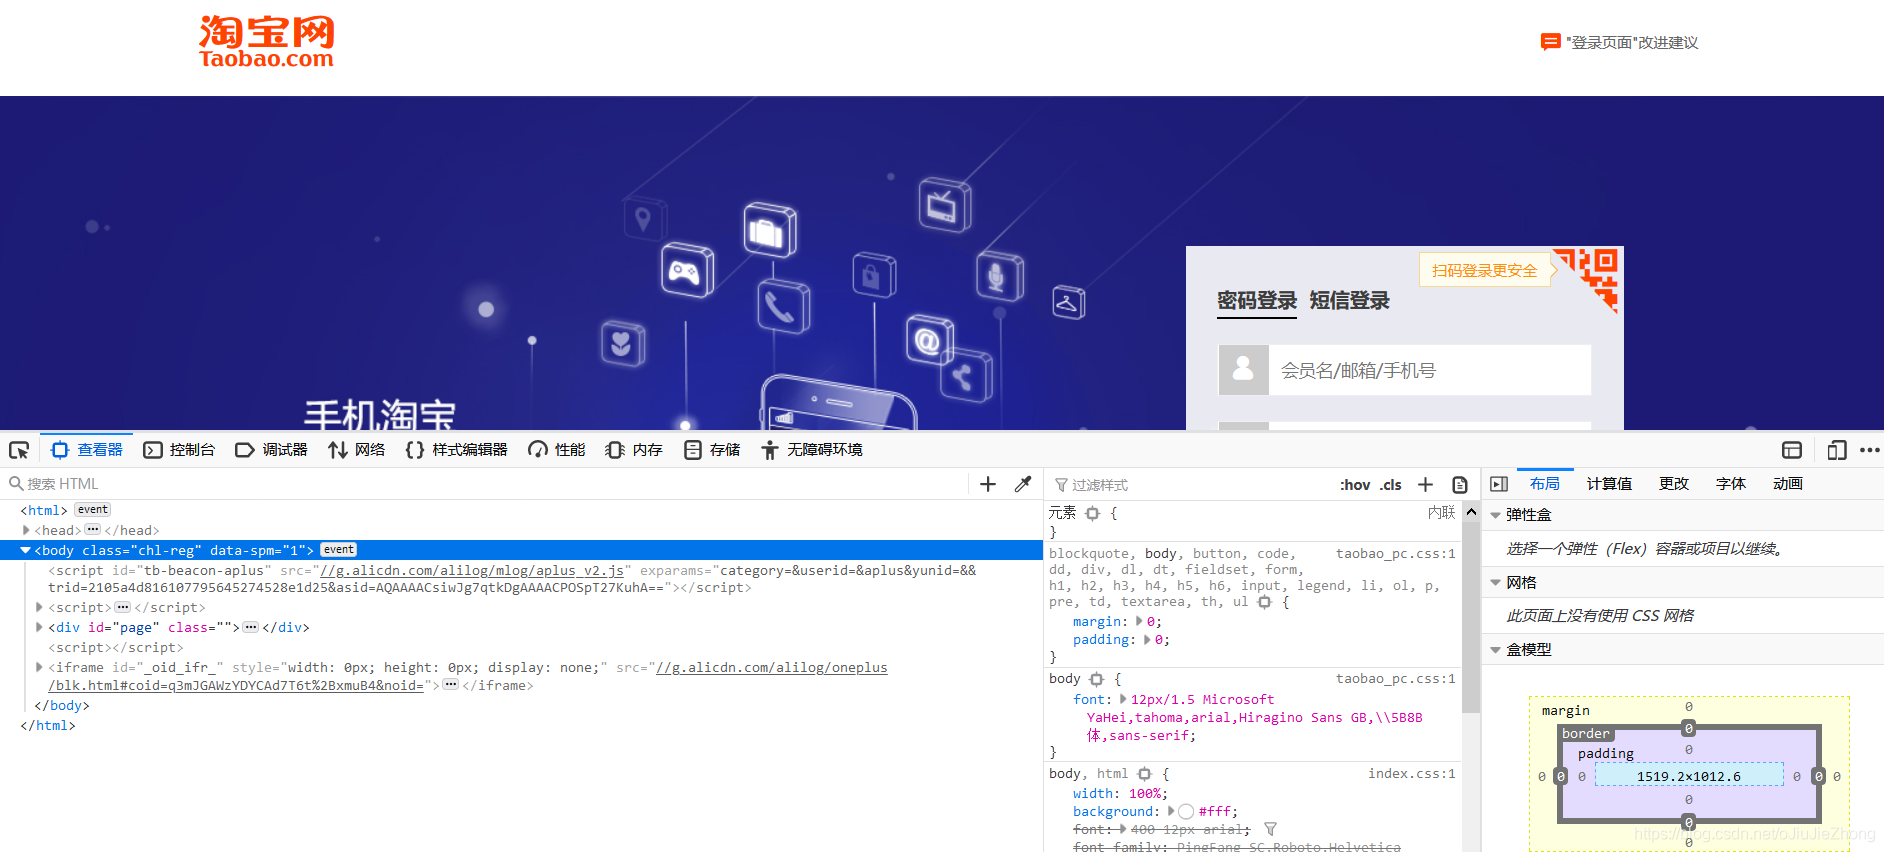Expand the background shorthand property arrow

[x=1171, y=811]
